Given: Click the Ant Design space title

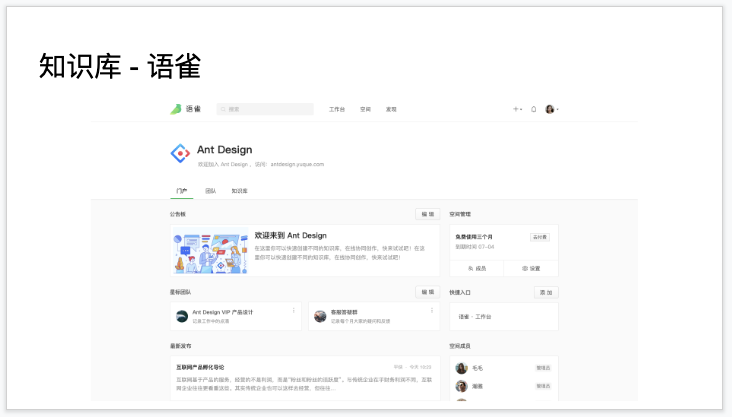Looking at the screenshot, I should 225,149.
